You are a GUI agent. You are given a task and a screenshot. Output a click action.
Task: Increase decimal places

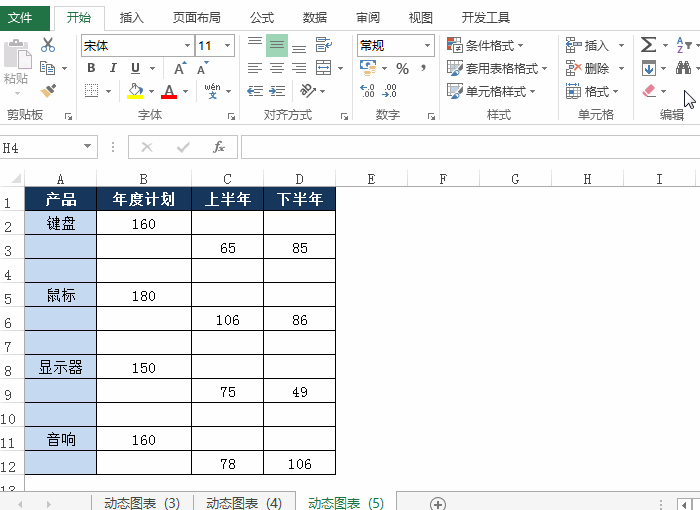(x=367, y=91)
